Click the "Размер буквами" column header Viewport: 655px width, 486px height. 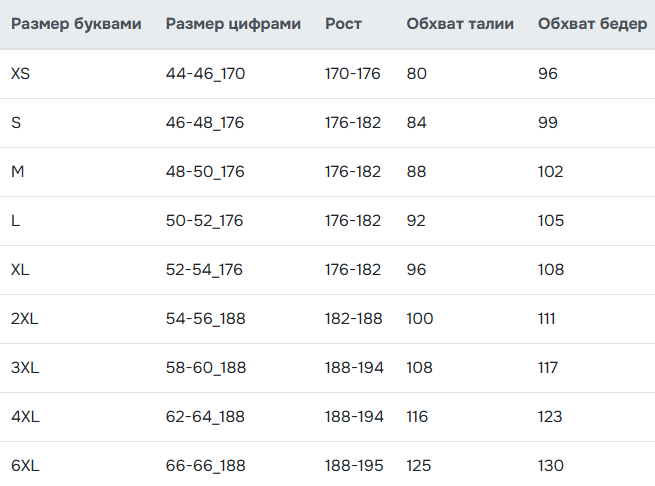(76, 24)
